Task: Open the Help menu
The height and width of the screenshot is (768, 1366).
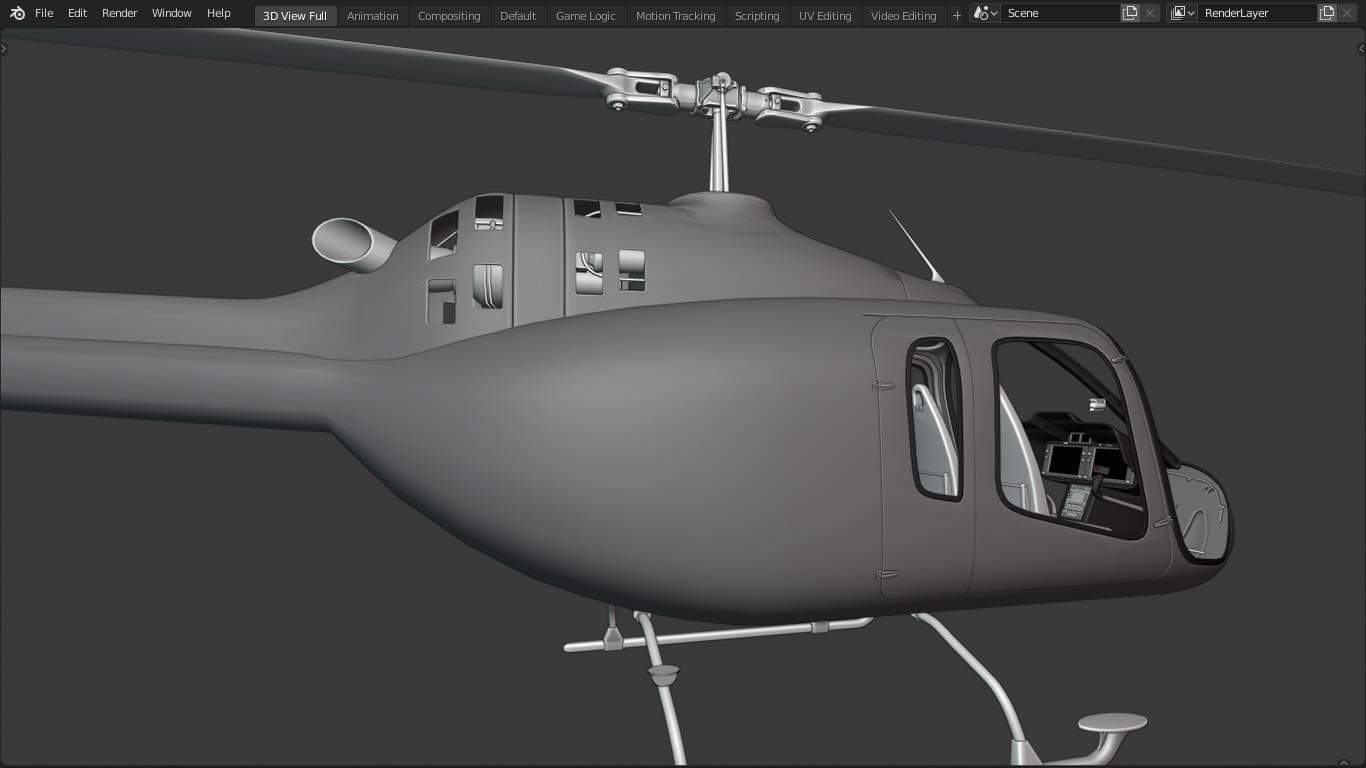Action: 219,13
